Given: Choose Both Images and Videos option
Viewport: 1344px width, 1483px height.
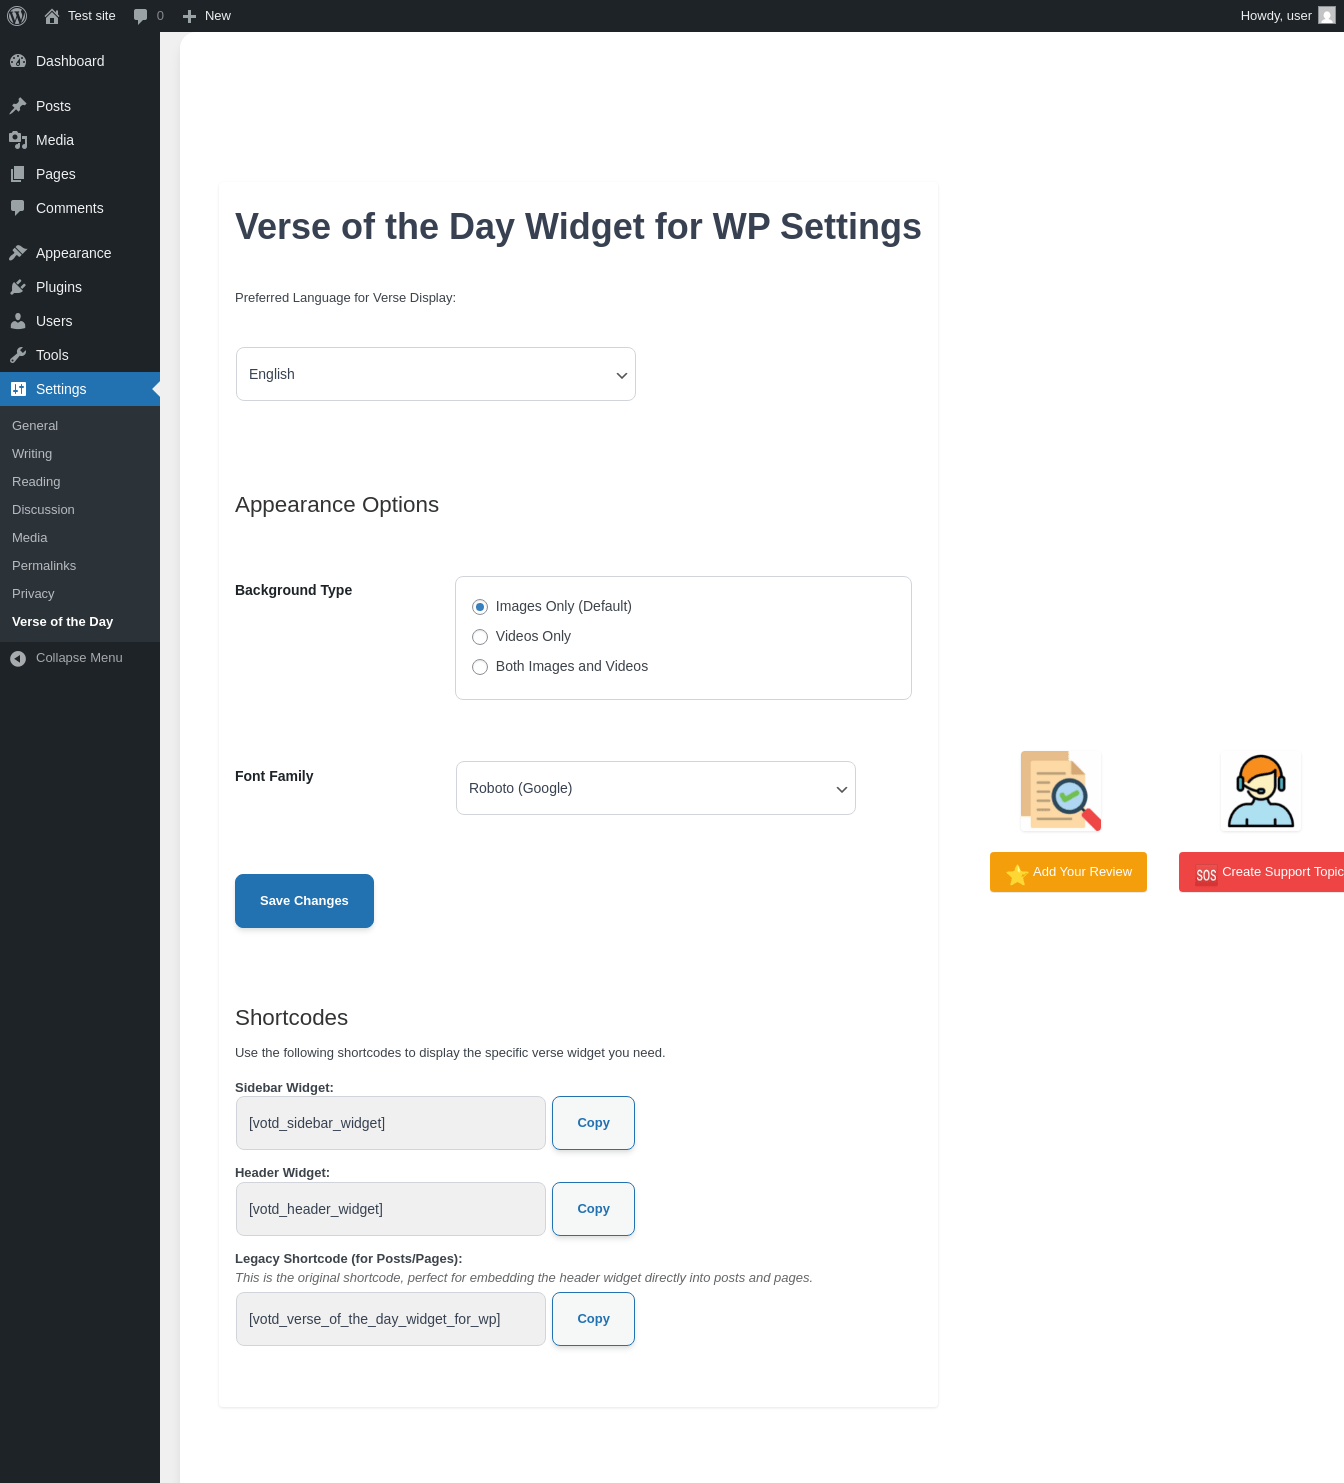Looking at the screenshot, I should click(480, 667).
